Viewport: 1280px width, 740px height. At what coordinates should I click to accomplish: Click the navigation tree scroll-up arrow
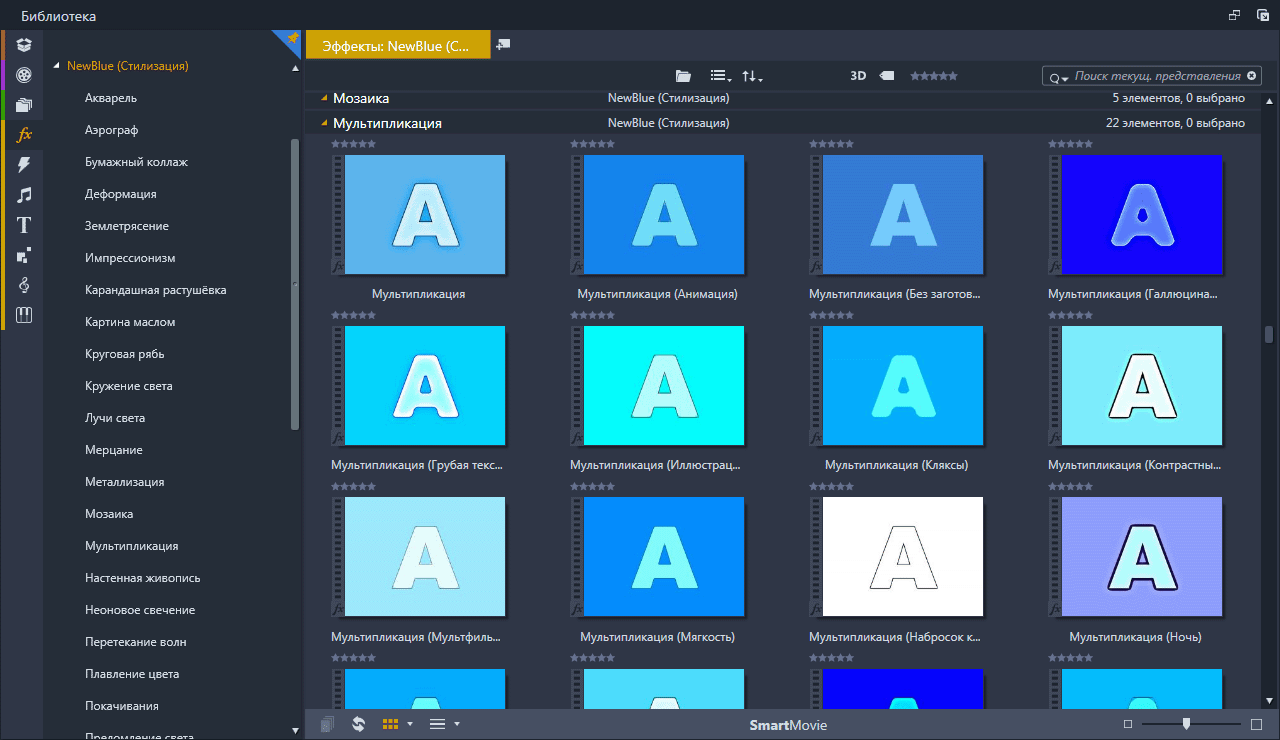(x=295, y=68)
